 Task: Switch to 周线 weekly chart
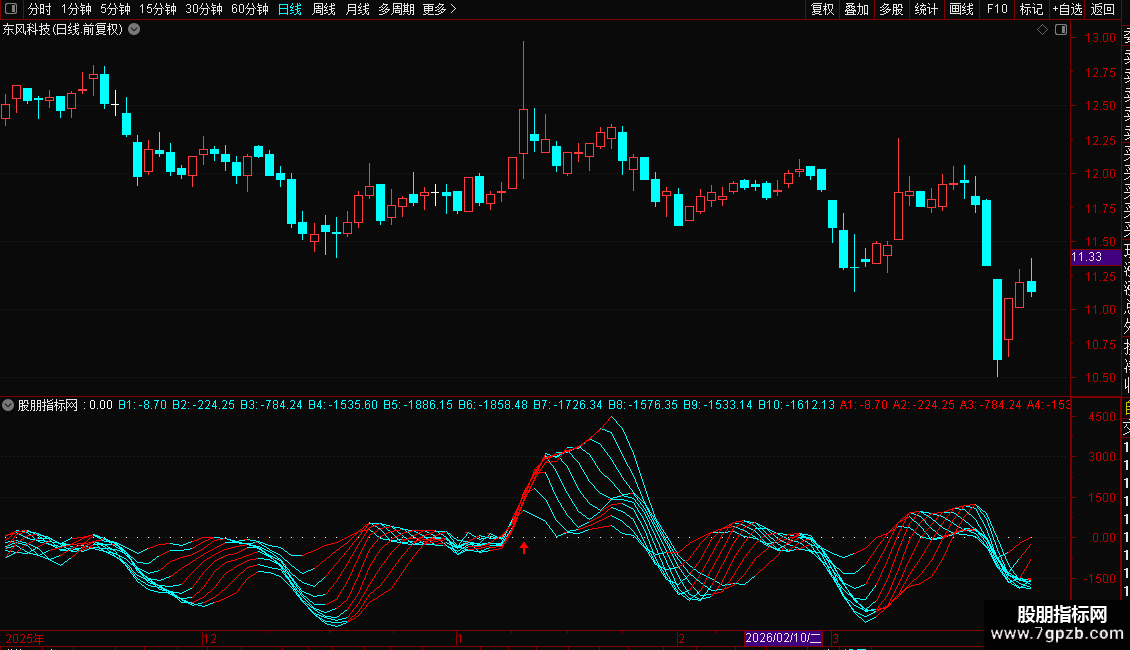tap(324, 9)
